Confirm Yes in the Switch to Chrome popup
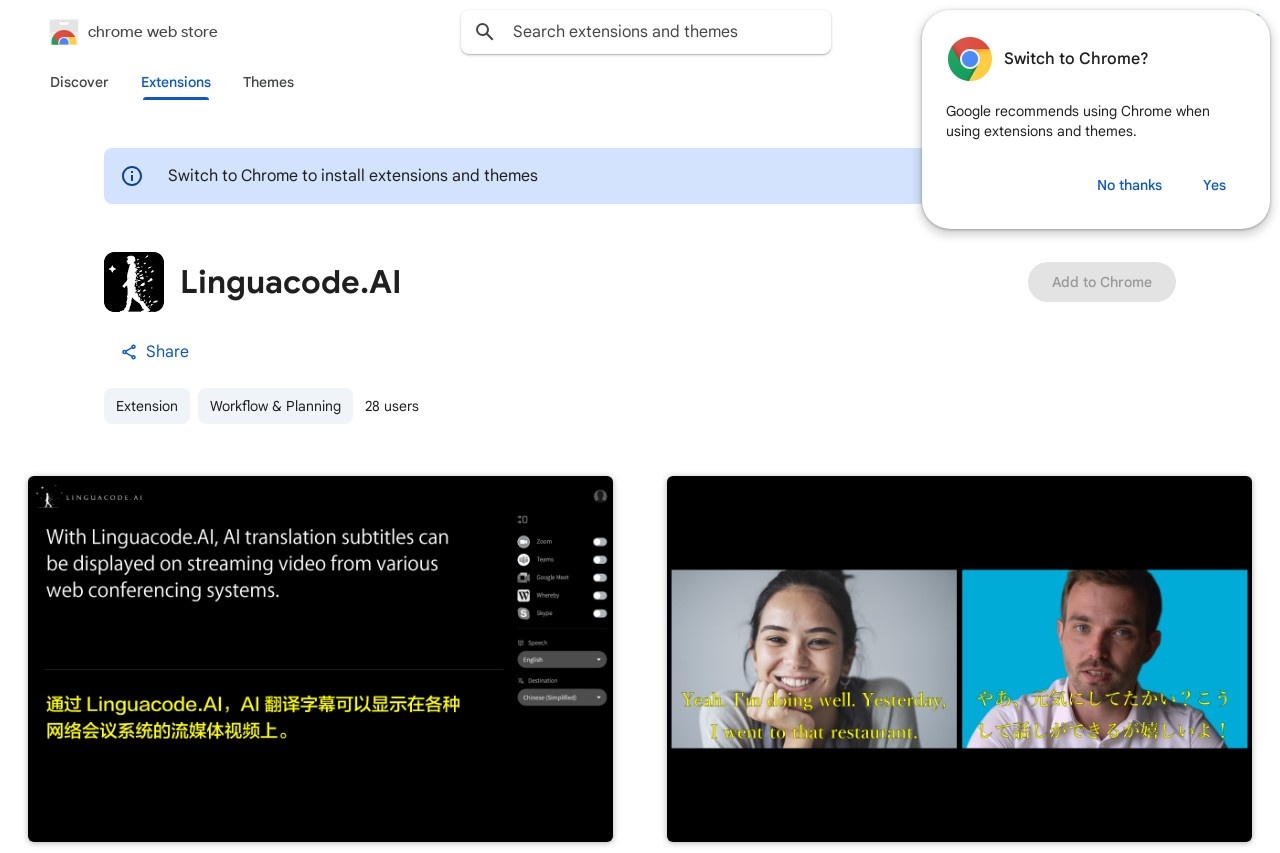1280x853 pixels. tap(1214, 185)
